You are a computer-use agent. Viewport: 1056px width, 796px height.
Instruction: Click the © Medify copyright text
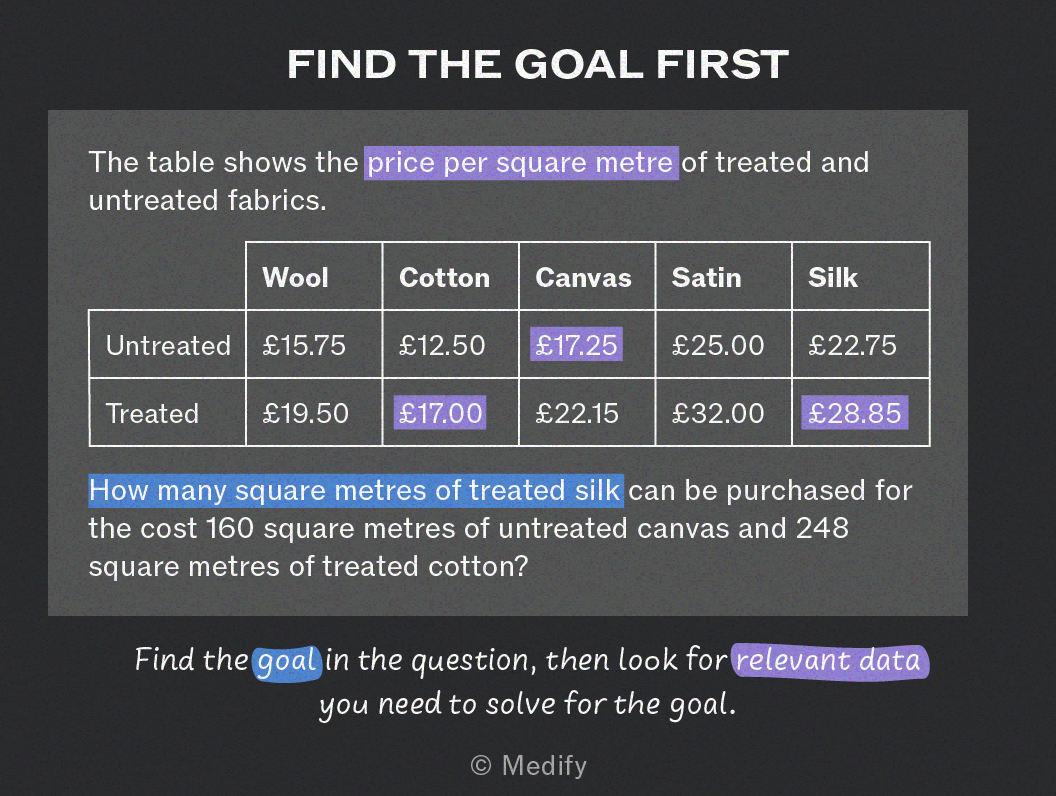click(529, 766)
